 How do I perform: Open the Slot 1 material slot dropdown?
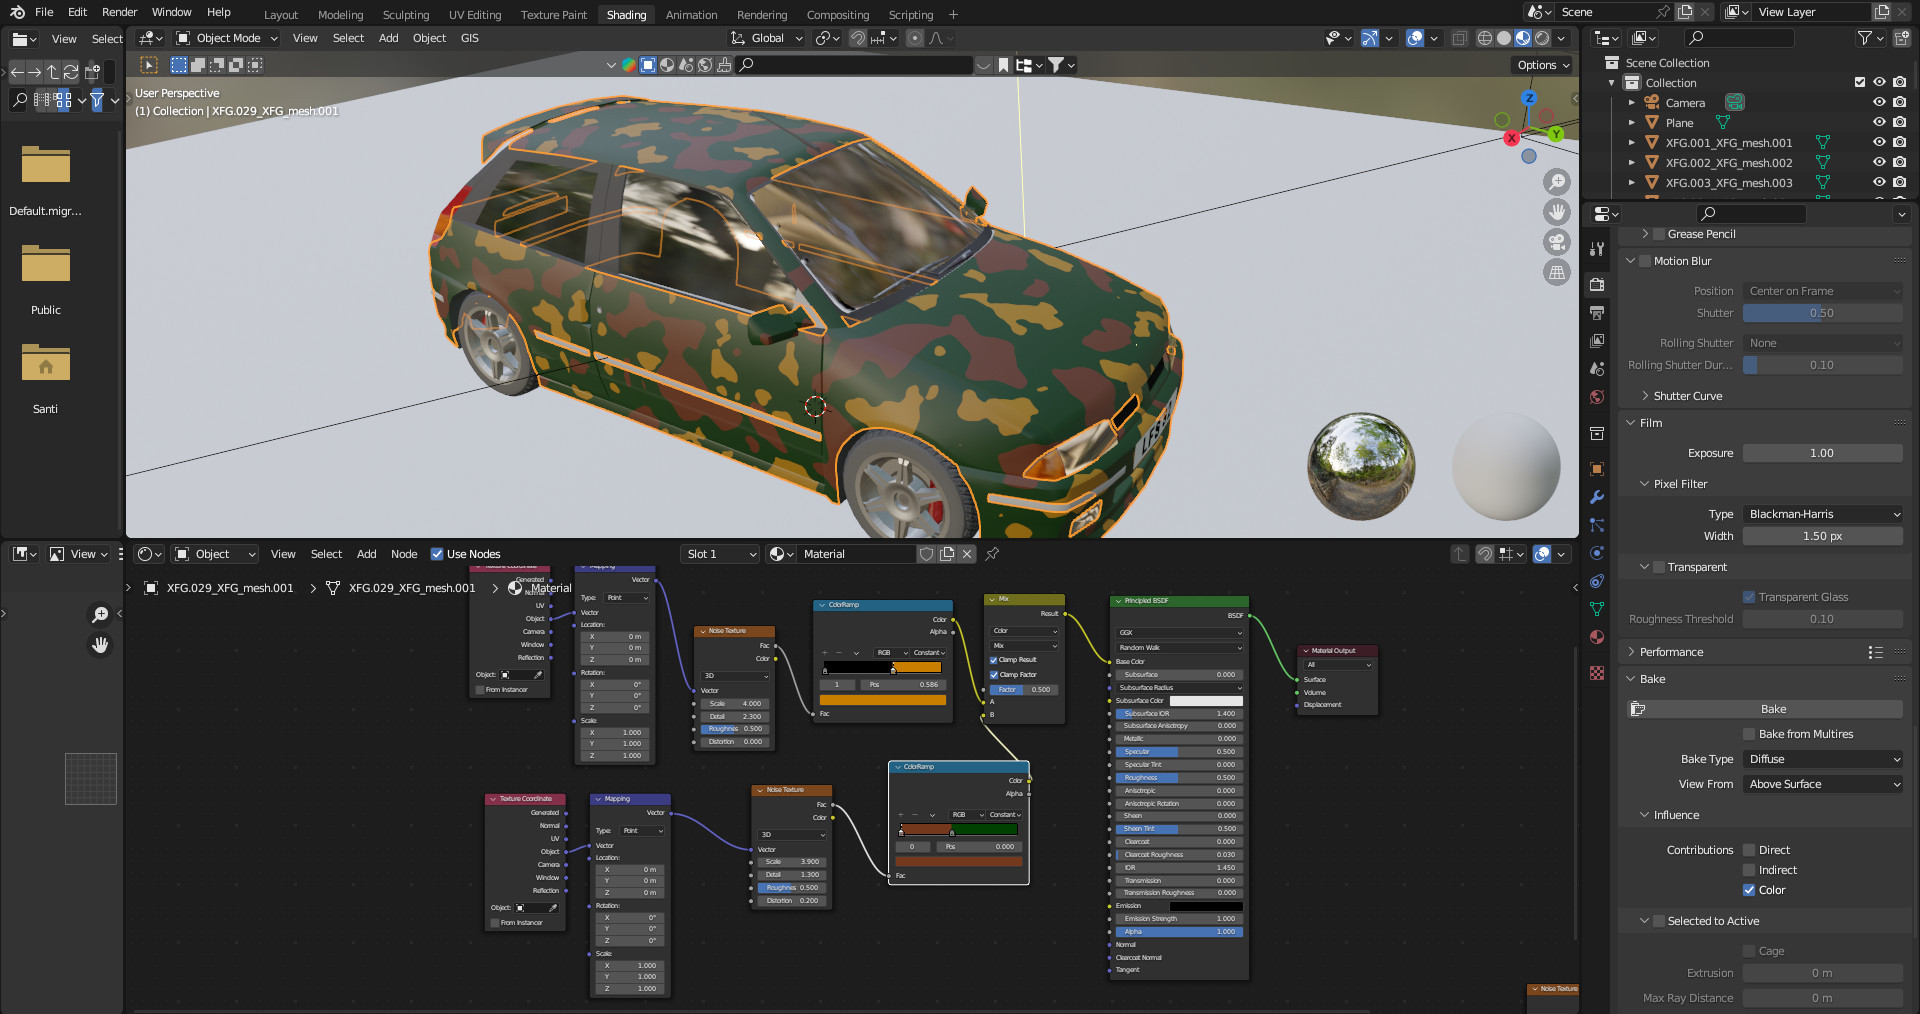point(720,554)
